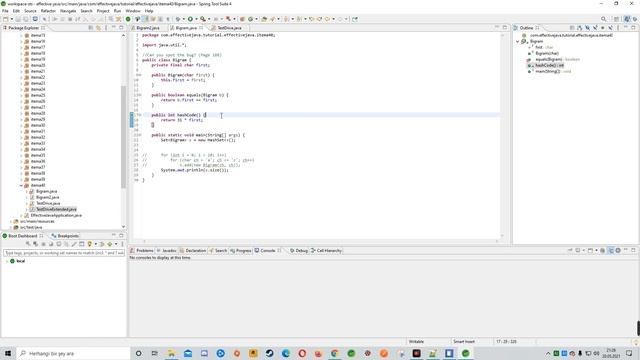Collapse the iteme40 package node

coord(21,185)
